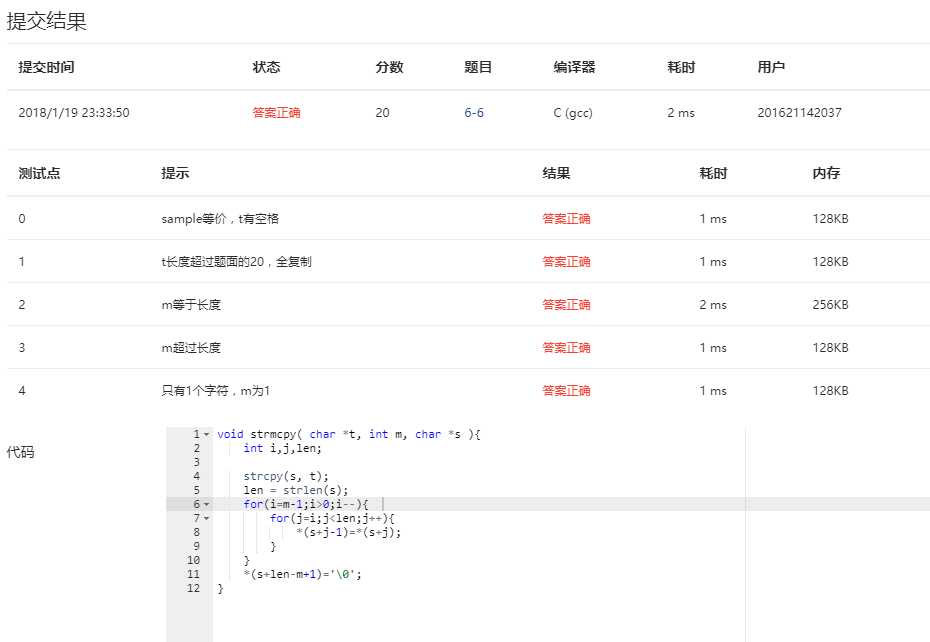This screenshot has height=642, width=930.
Task: Click the user ID 201621142037
Action: click(799, 113)
